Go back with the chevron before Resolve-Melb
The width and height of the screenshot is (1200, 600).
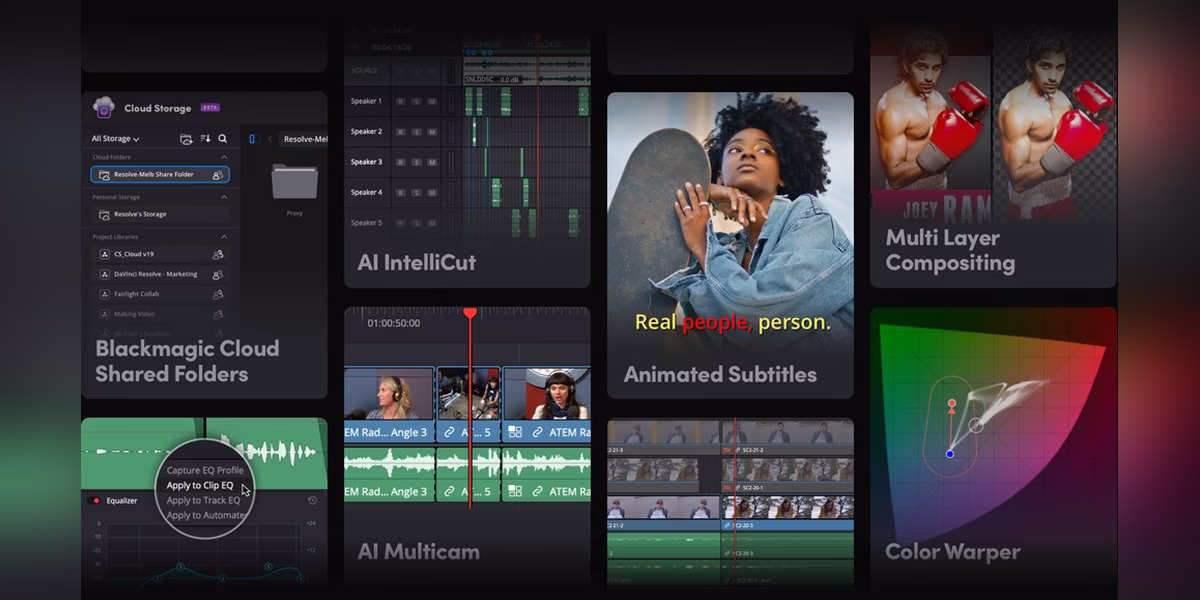(270, 139)
